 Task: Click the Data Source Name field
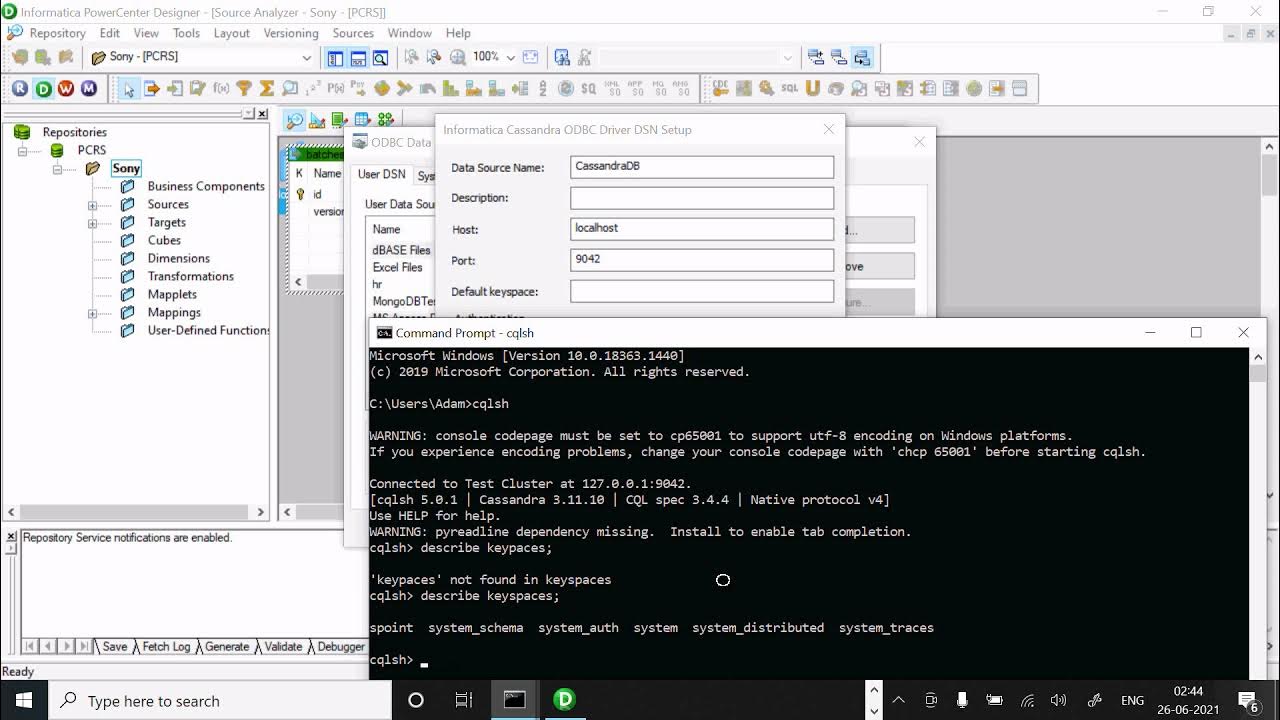702,167
